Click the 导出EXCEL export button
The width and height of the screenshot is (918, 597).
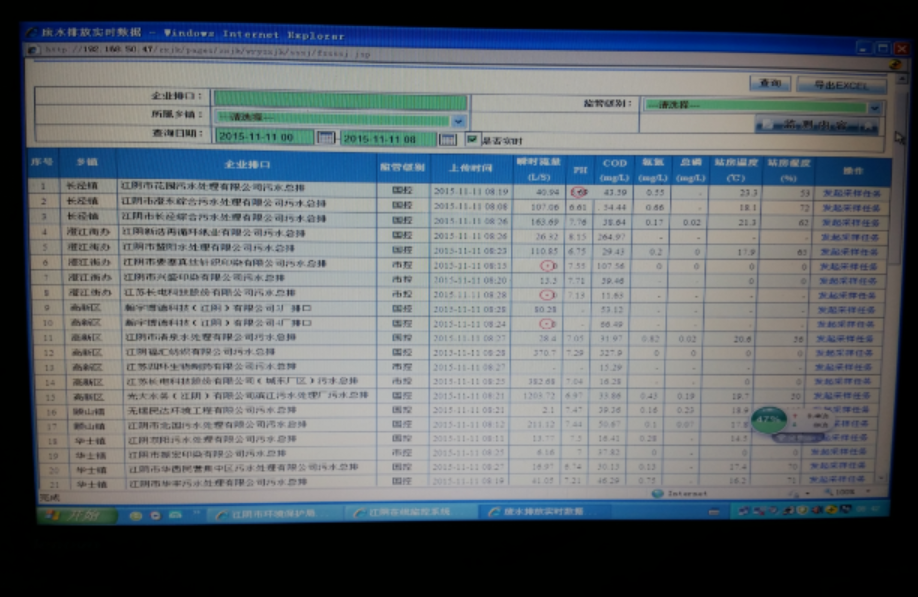tap(841, 85)
